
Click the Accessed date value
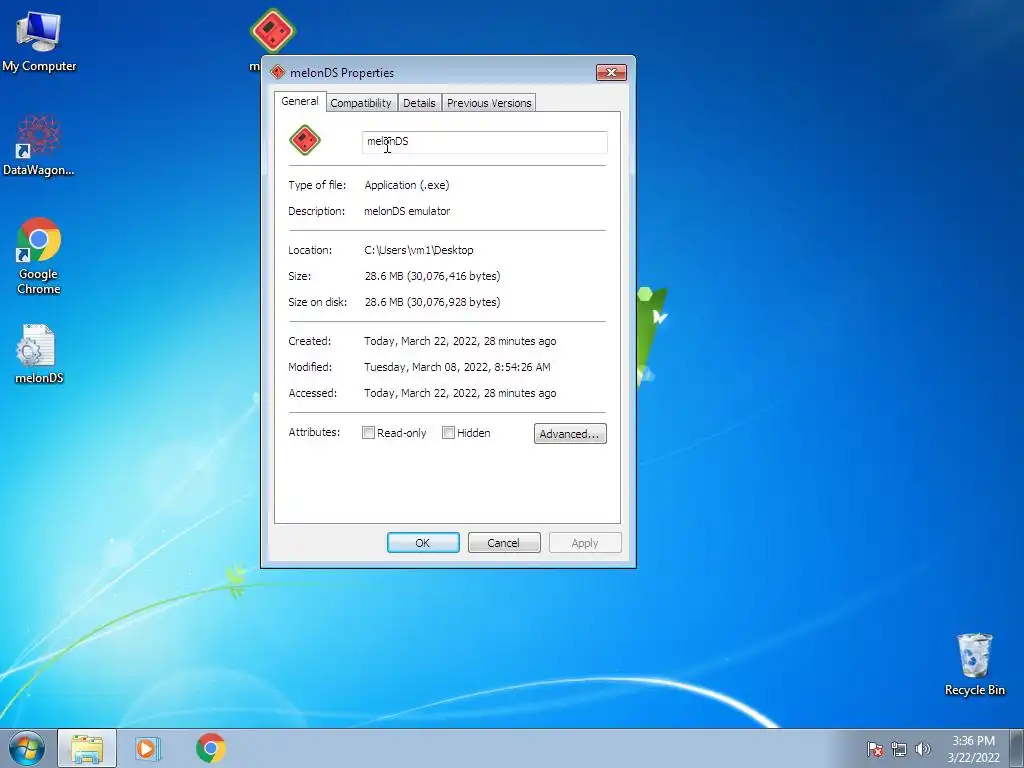[x=460, y=393]
